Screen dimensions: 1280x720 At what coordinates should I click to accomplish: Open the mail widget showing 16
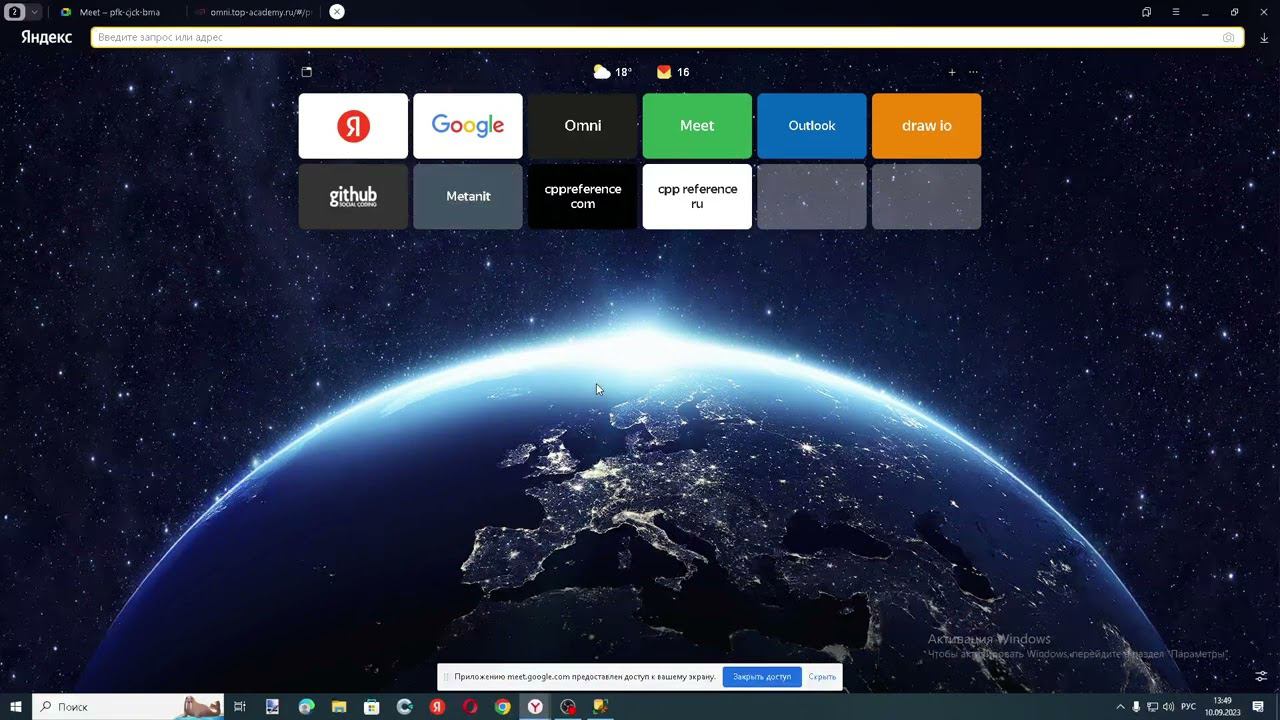(673, 72)
